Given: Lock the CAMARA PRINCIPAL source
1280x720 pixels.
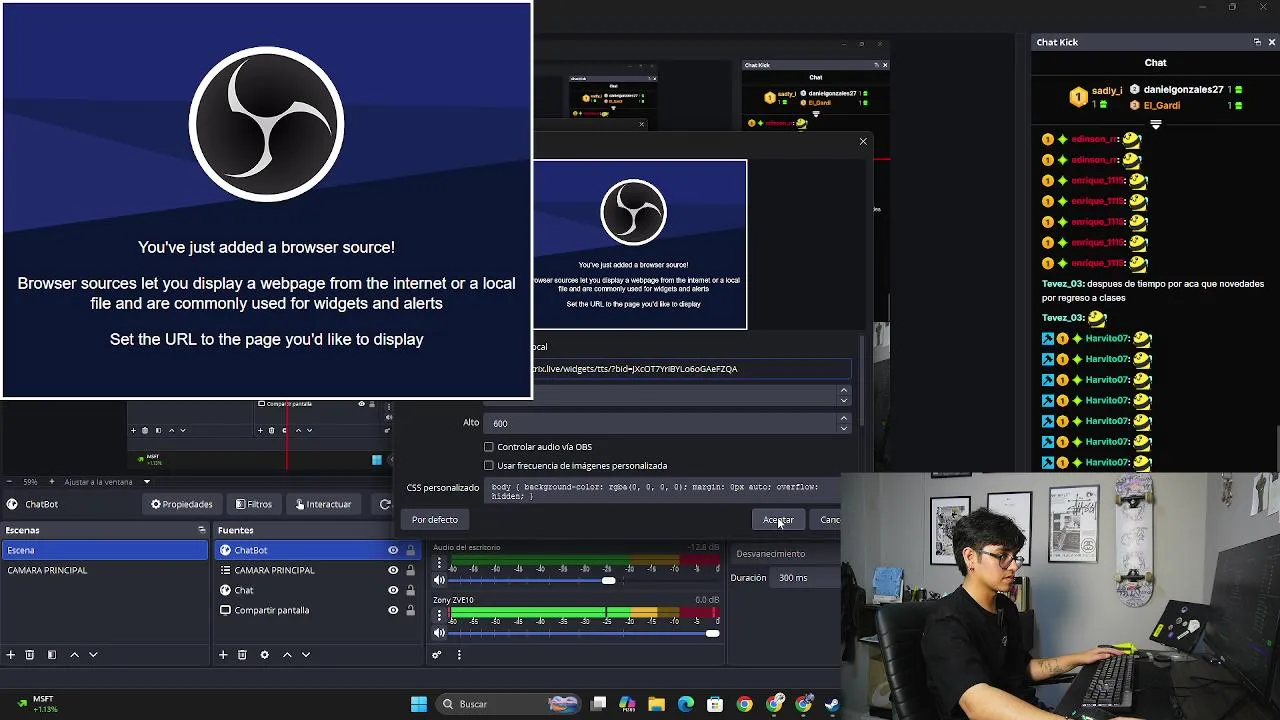Looking at the screenshot, I should pos(410,570).
